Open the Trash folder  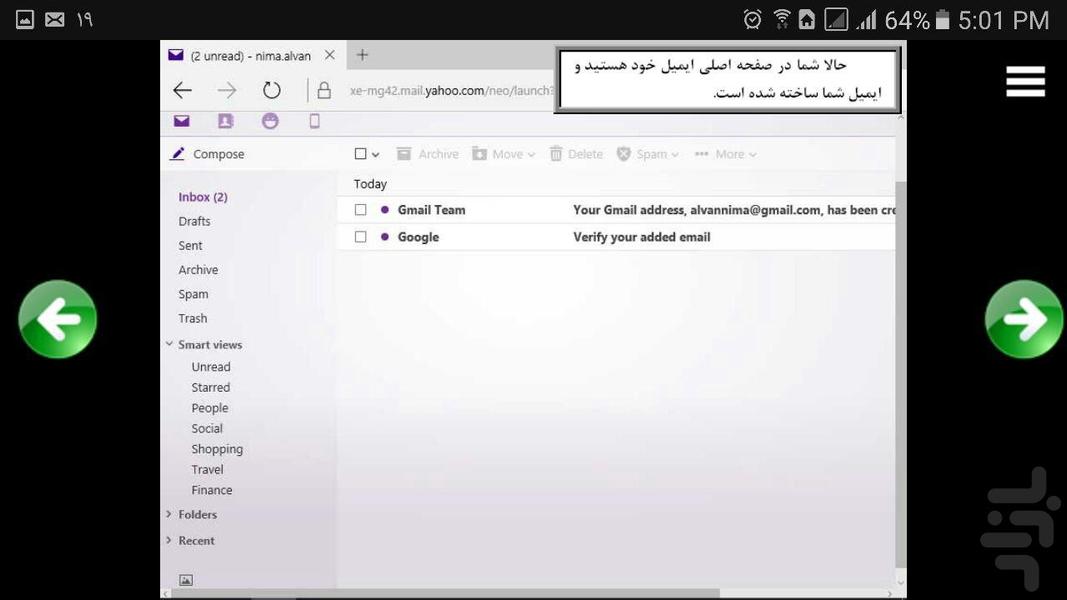pos(193,318)
